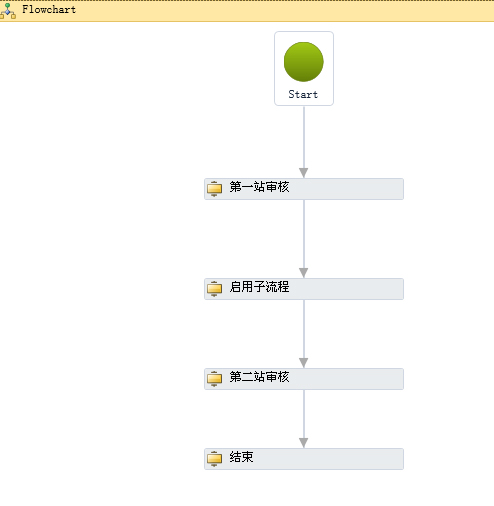
Task: Click the Flowchart header title
Action: pyautogui.click(x=49, y=9)
